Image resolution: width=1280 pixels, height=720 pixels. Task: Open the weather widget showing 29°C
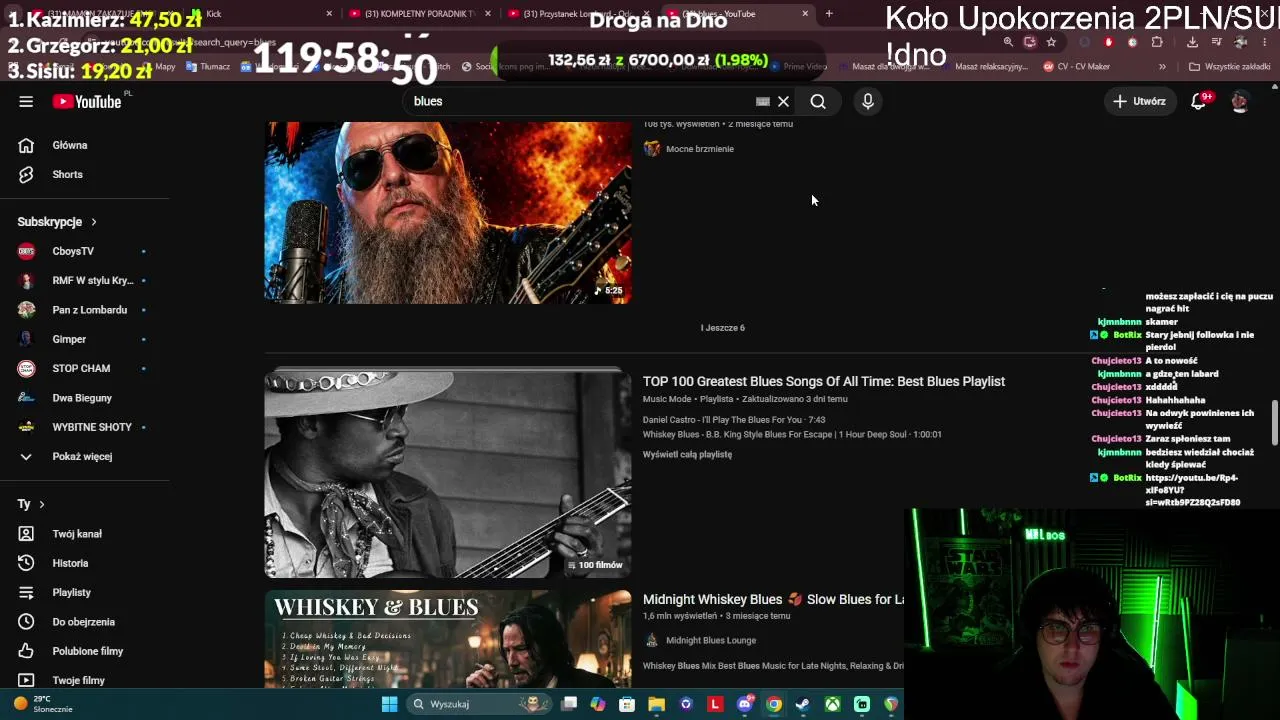click(43, 704)
